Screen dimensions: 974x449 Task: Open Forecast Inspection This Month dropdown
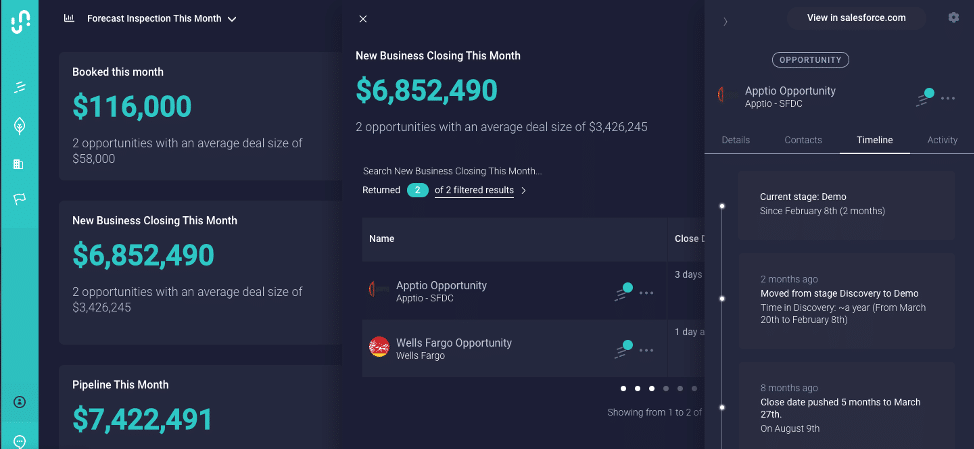pos(162,19)
